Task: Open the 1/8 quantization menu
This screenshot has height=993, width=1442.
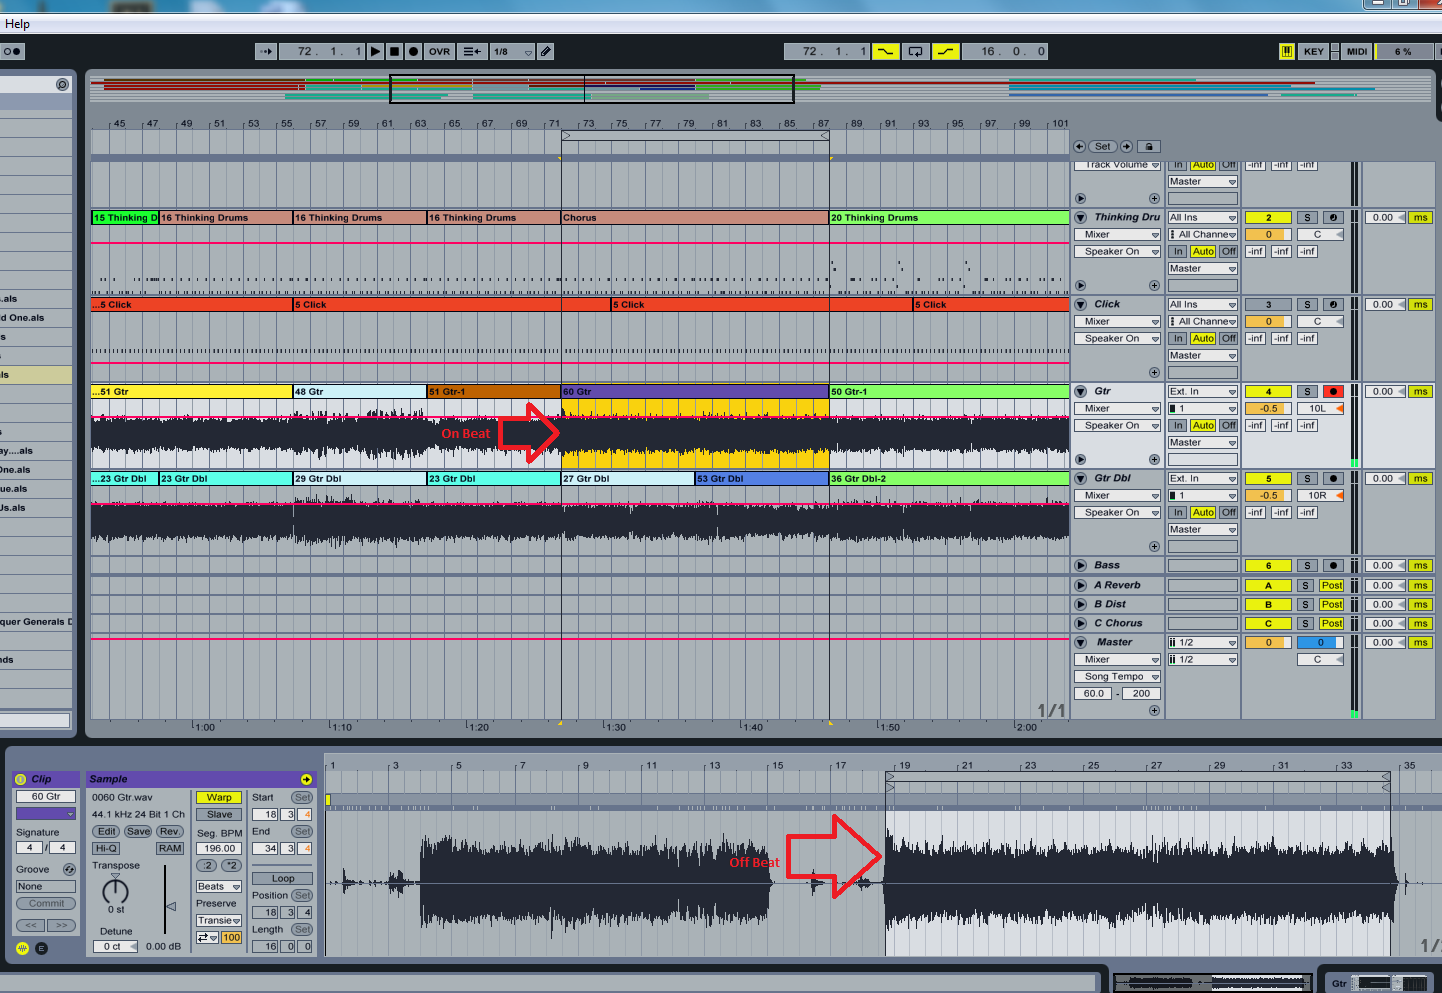Action: tap(513, 51)
